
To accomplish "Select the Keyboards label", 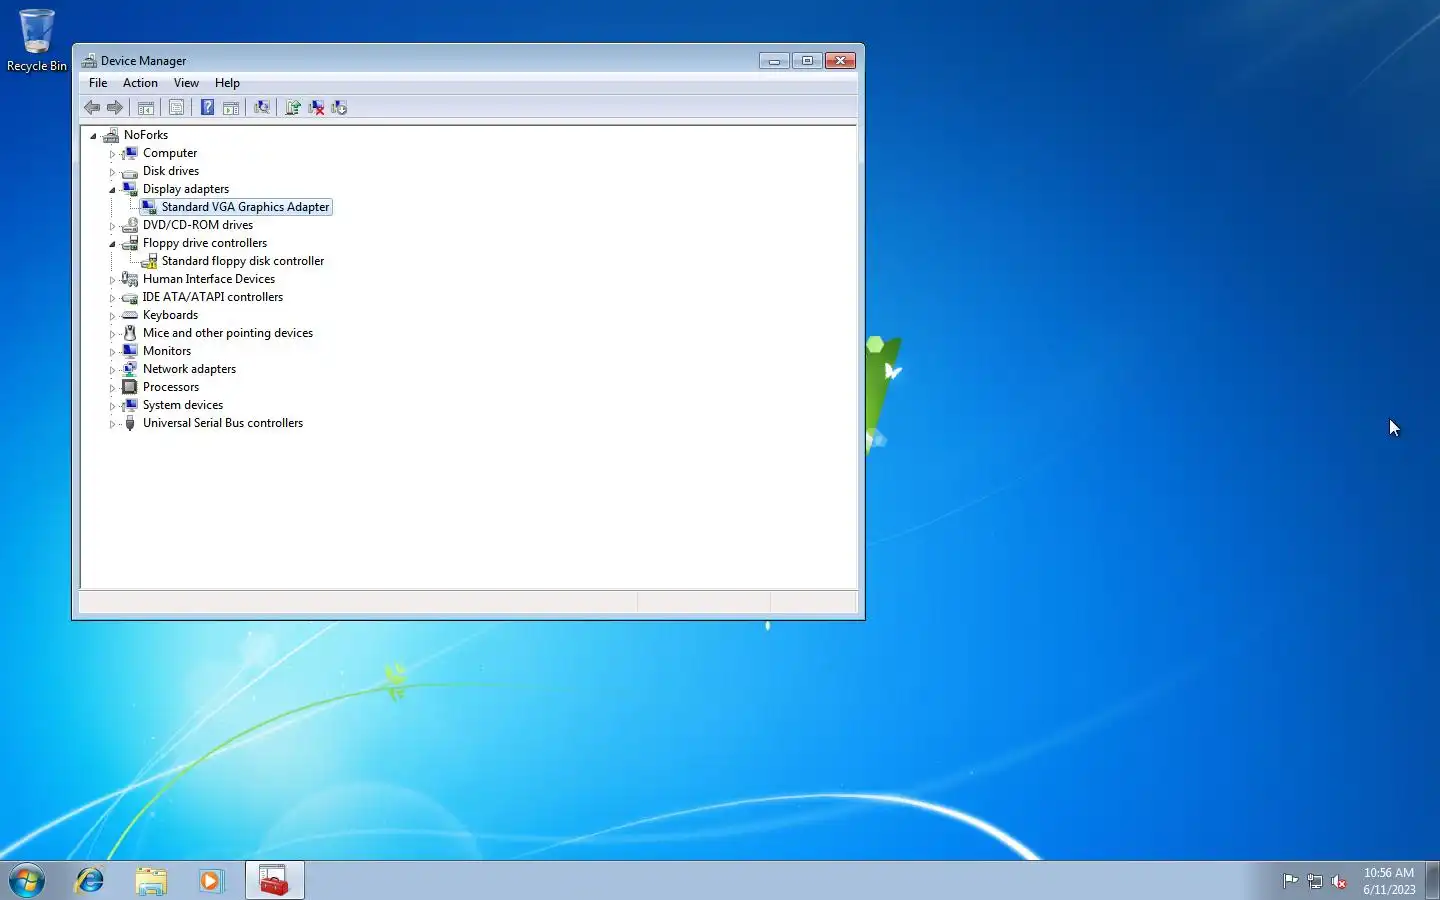I will 170,315.
